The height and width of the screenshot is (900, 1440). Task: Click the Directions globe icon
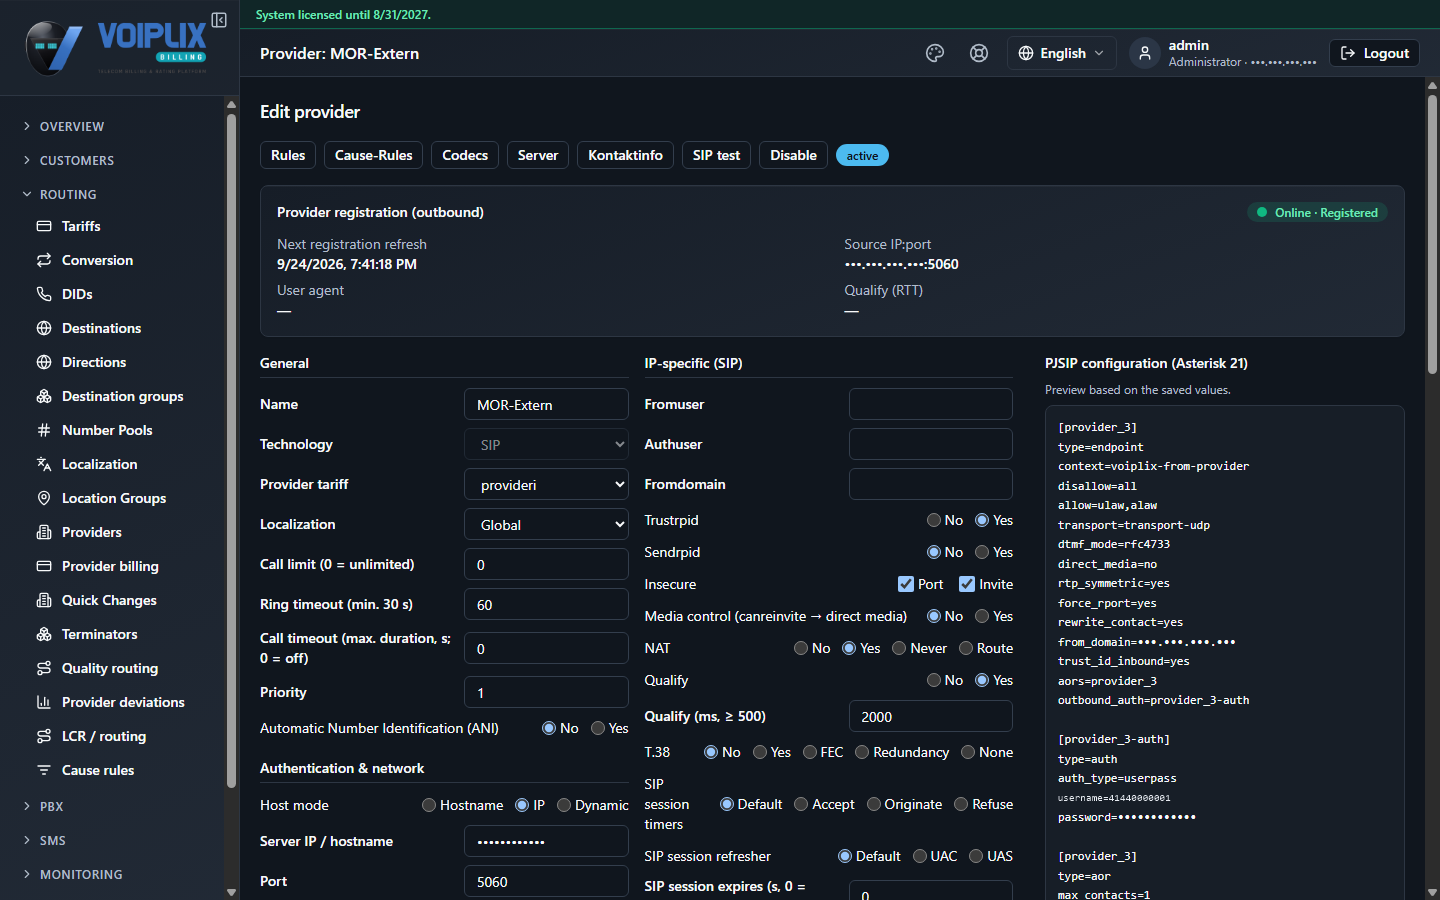(44, 362)
